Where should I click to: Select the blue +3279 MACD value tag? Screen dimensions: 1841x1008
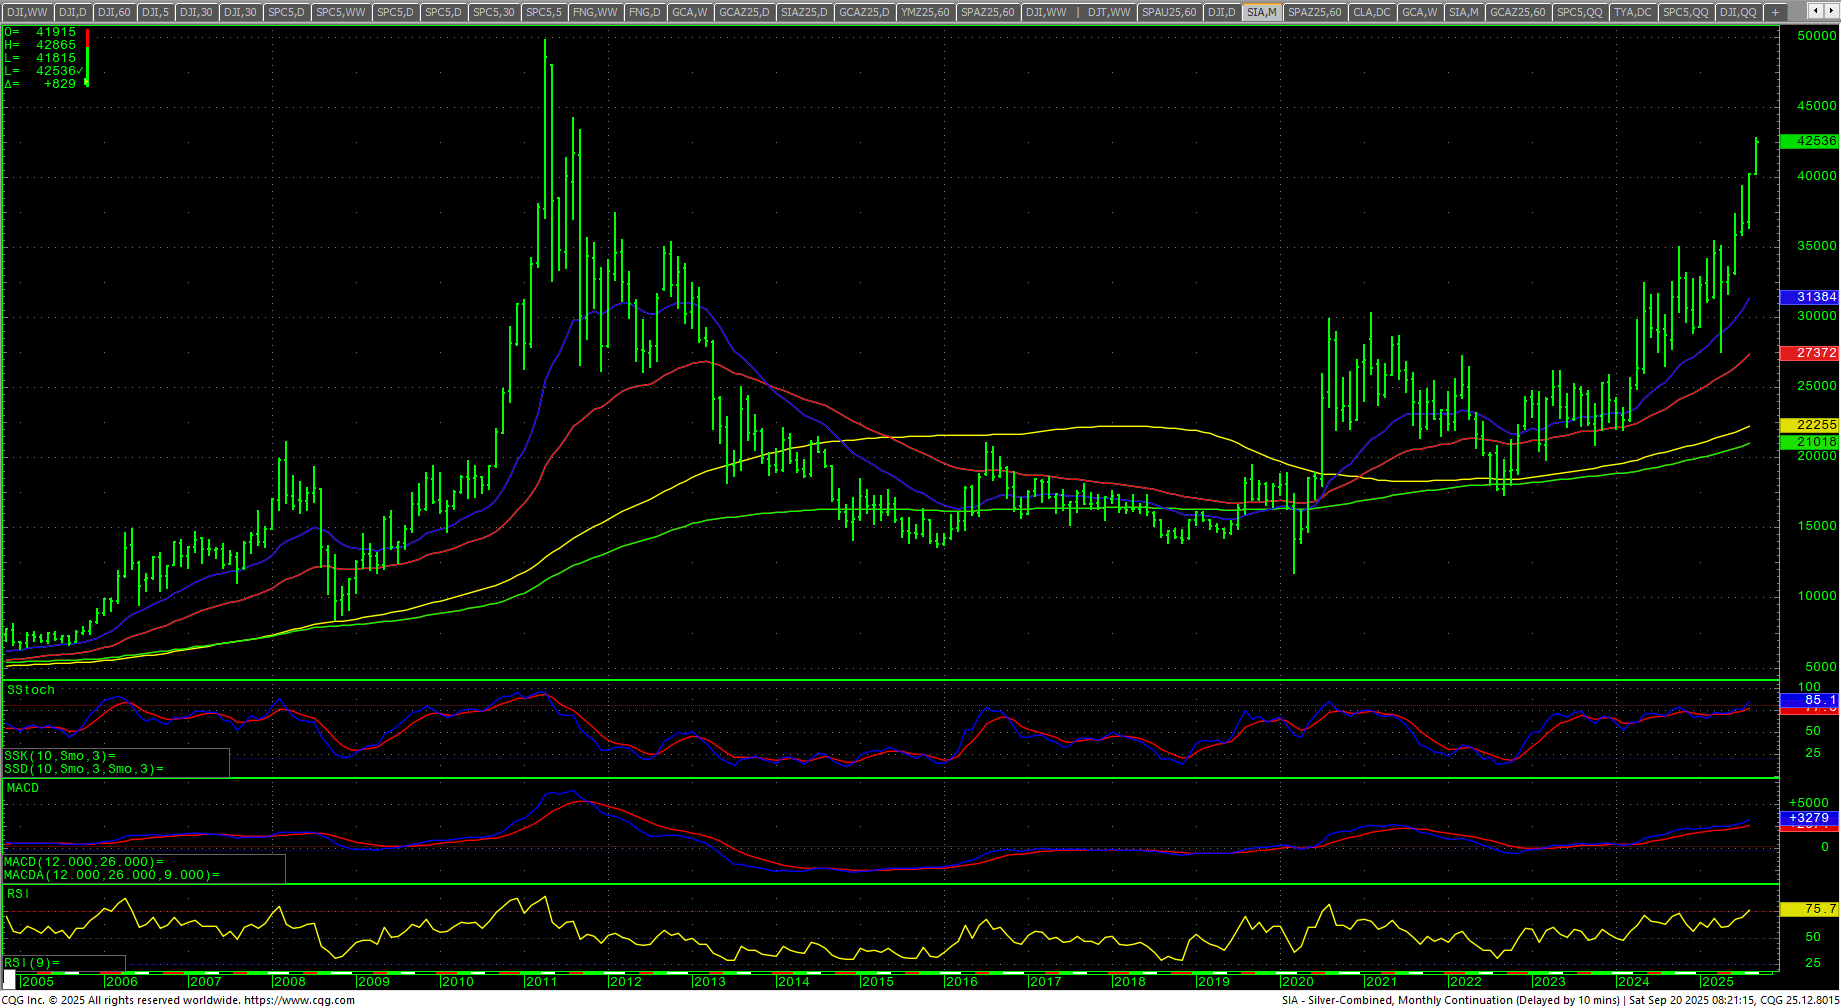[1809, 818]
